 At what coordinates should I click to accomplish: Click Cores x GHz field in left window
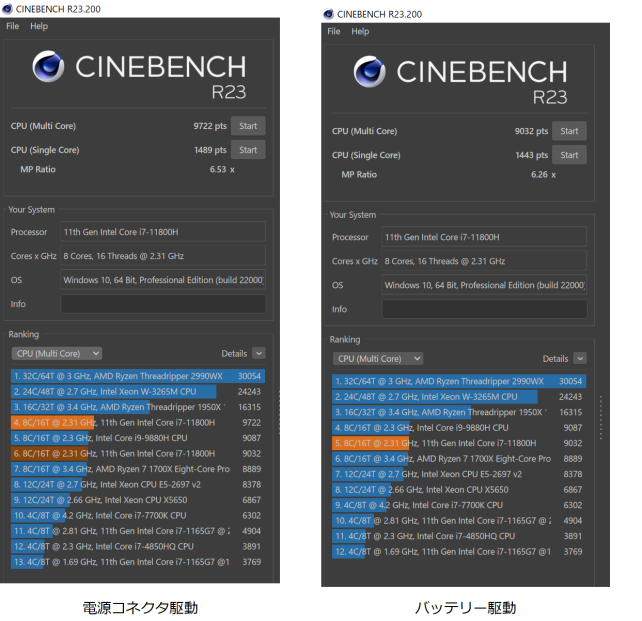pos(163,256)
